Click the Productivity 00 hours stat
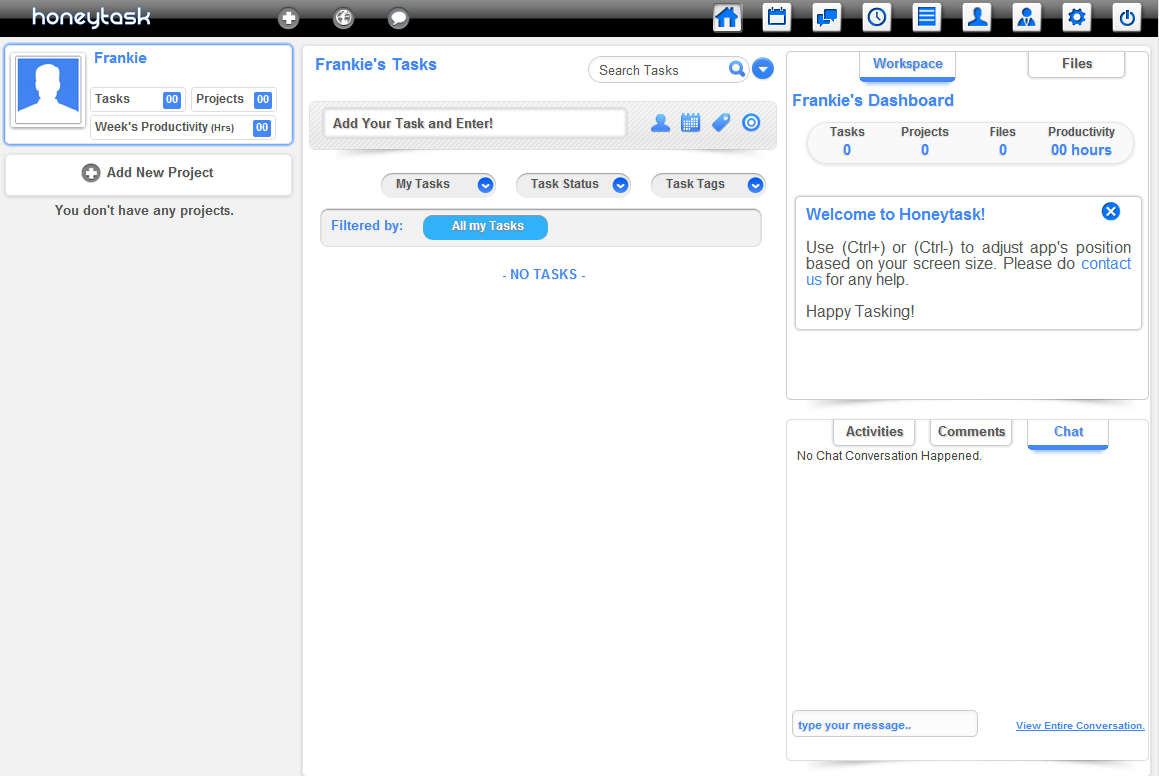 1081,141
